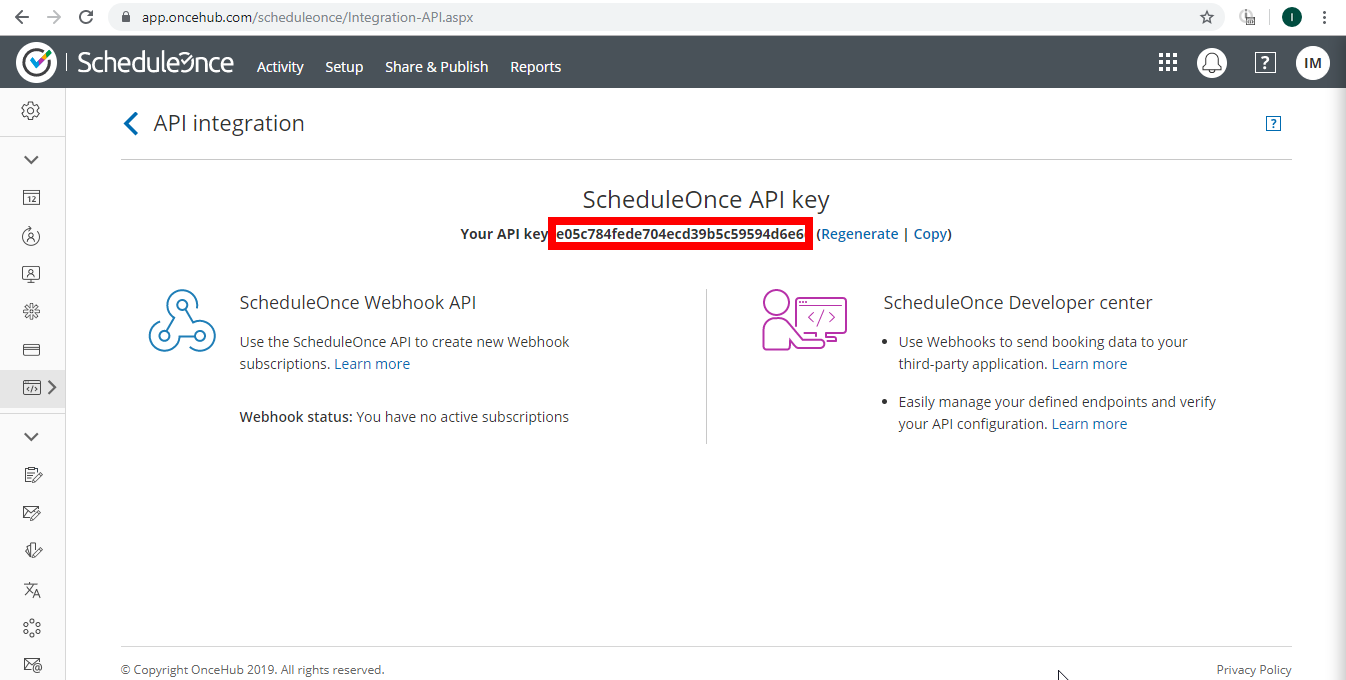Open the IM user profile menu

pos(1313,63)
